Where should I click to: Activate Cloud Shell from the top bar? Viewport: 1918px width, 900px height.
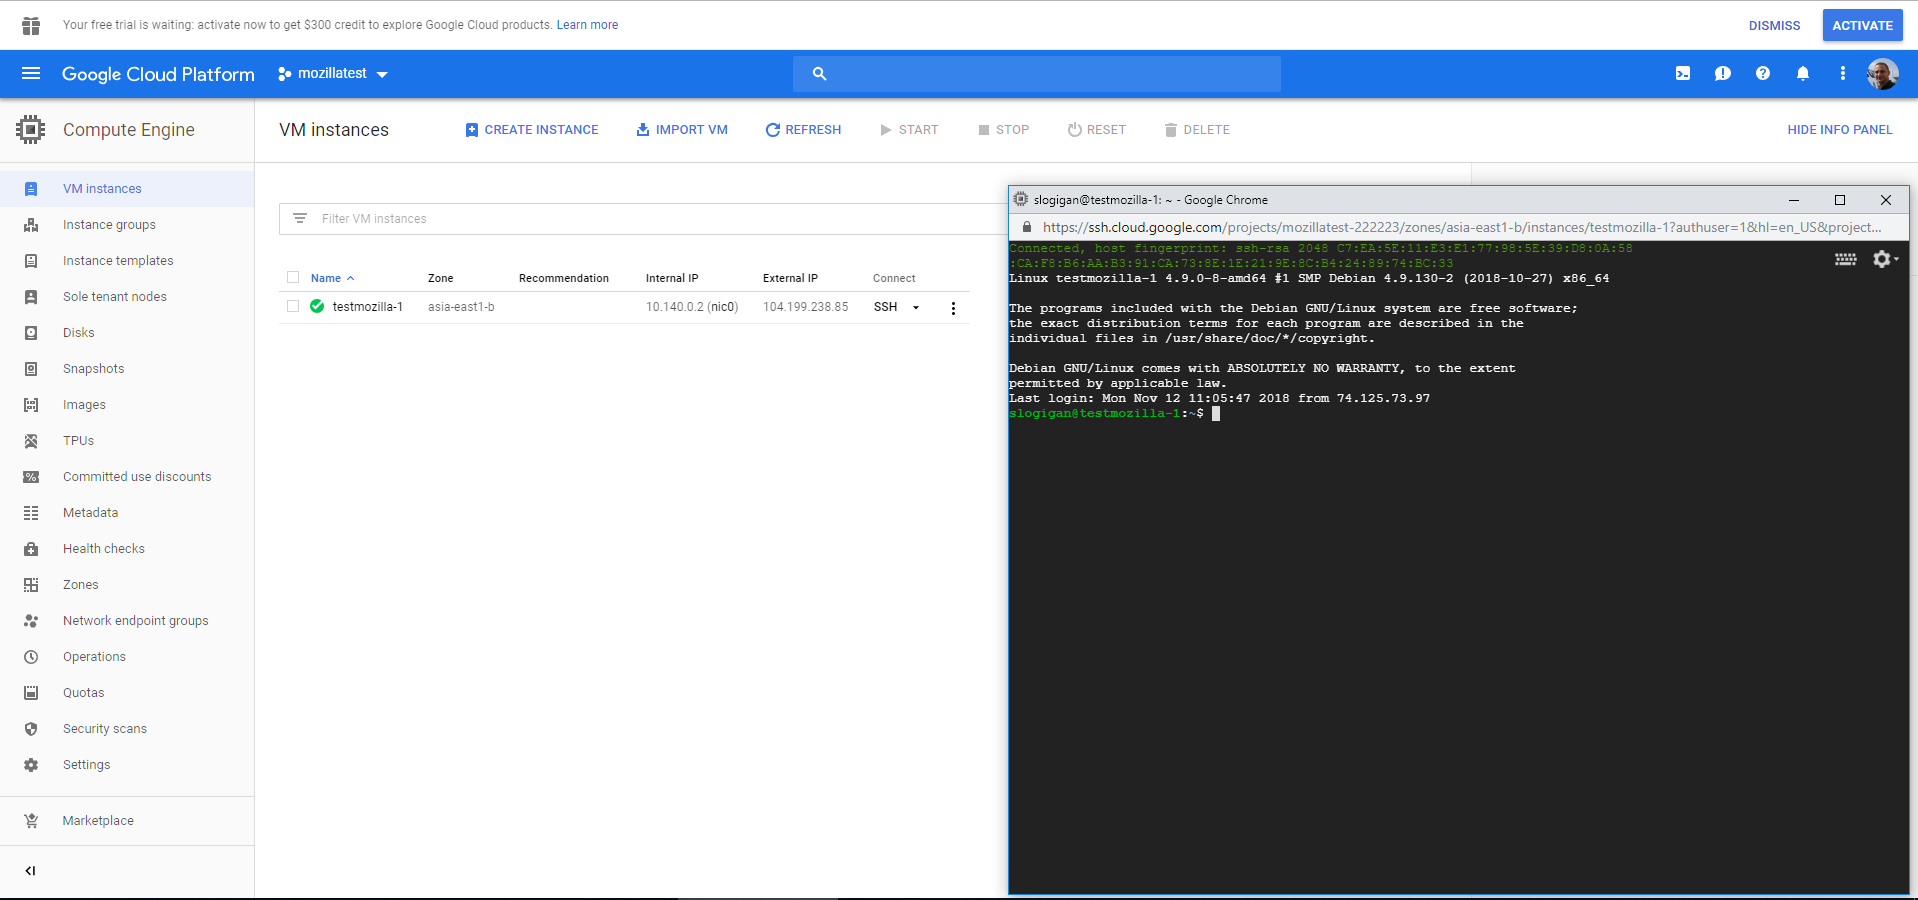pyautogui.click(x=1683, y=73)
